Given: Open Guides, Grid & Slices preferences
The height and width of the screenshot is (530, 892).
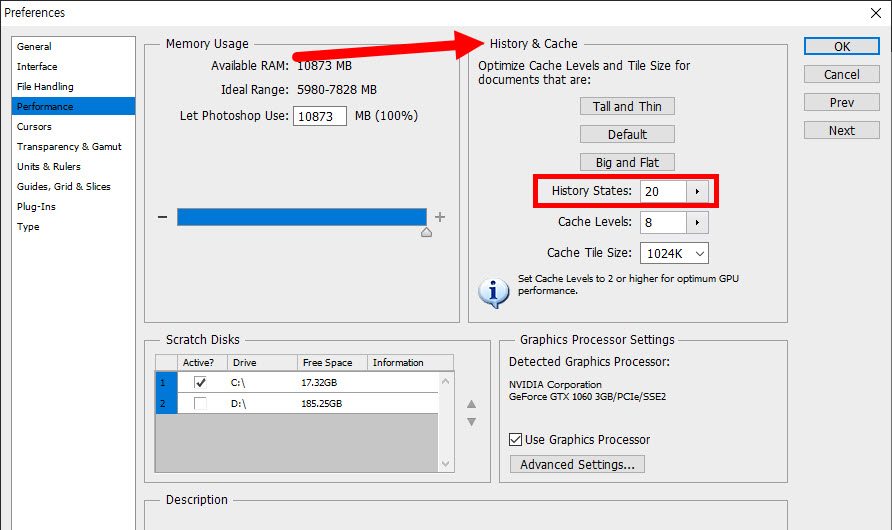Looking at the screenshot, I should coord(63,186).
